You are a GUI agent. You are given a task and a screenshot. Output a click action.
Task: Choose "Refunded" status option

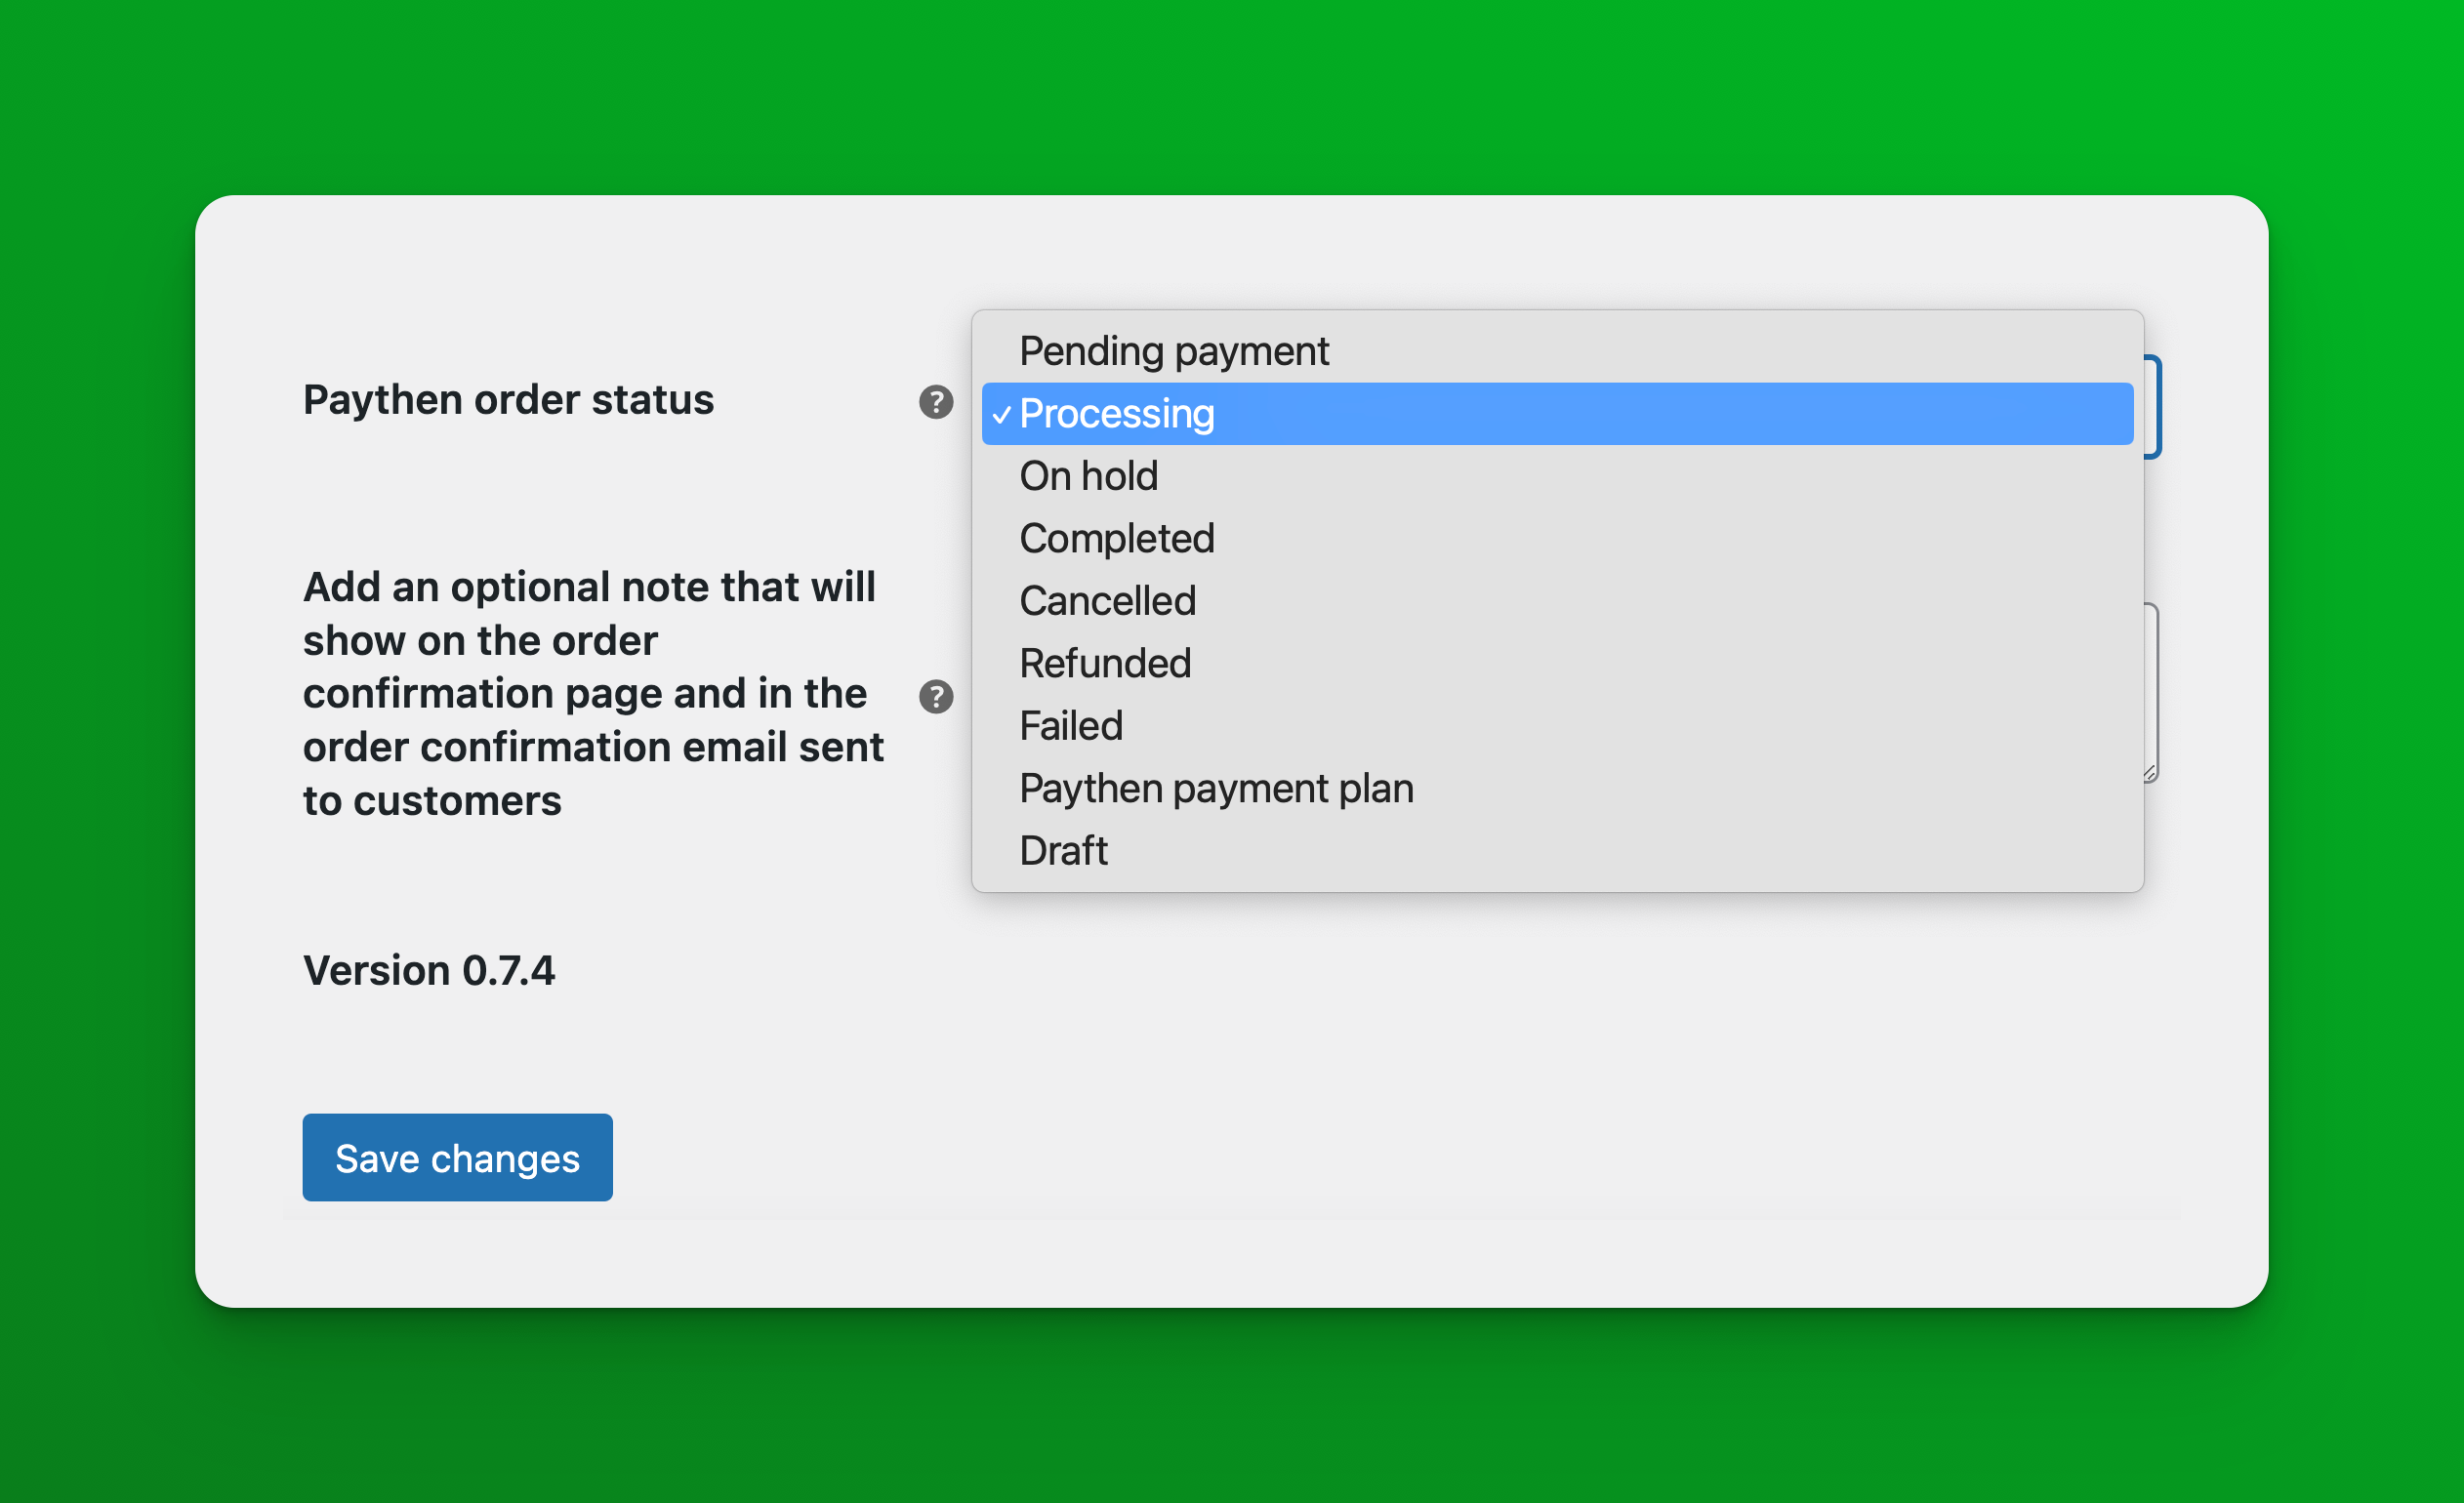pos(1557,664)
